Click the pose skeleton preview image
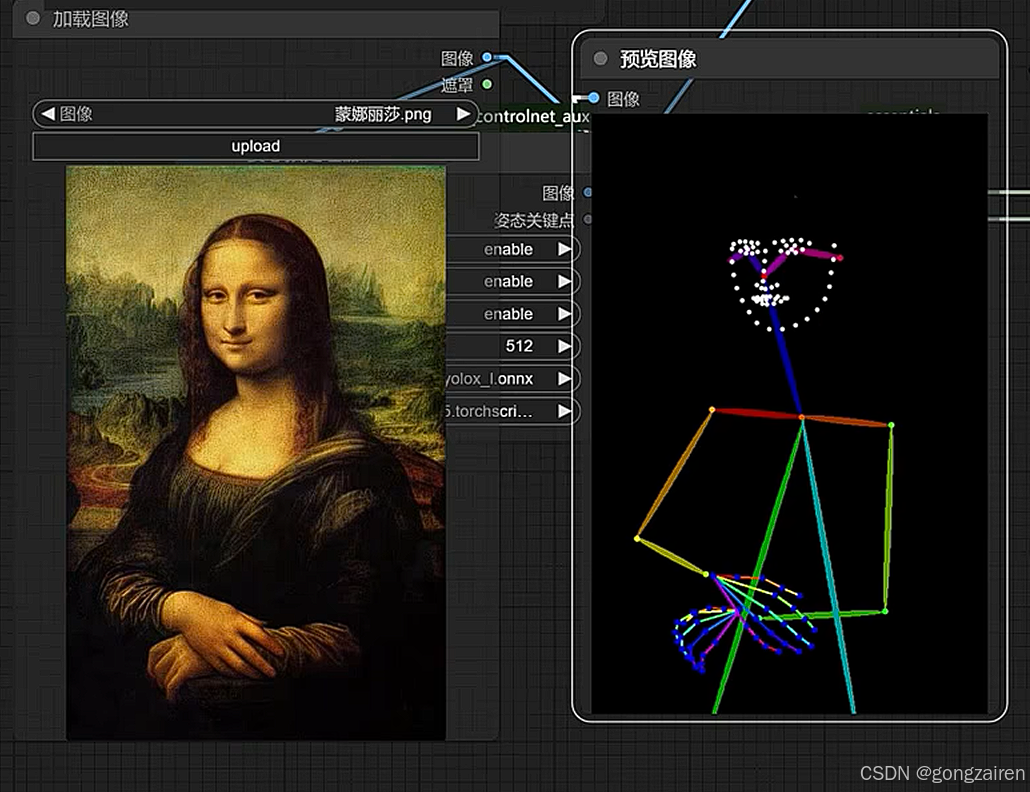 [x=790, y=414]
